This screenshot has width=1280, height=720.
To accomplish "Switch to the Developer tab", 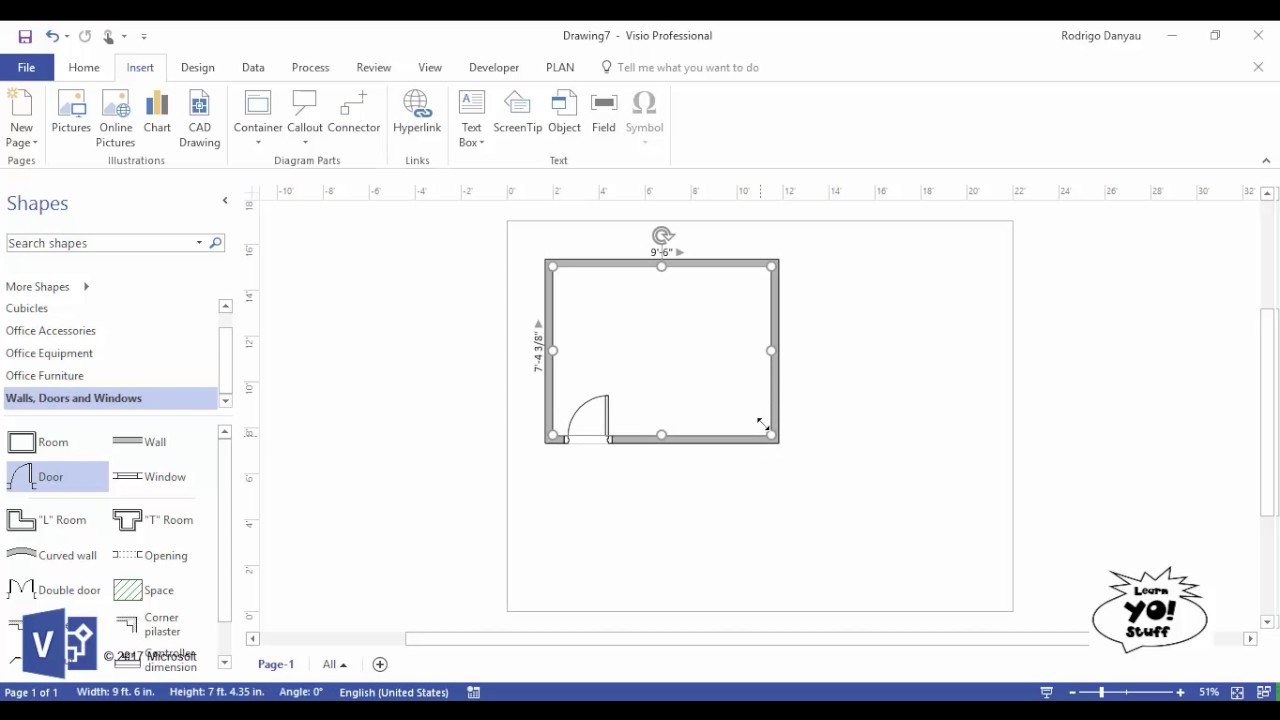I will tap(494, 67).
